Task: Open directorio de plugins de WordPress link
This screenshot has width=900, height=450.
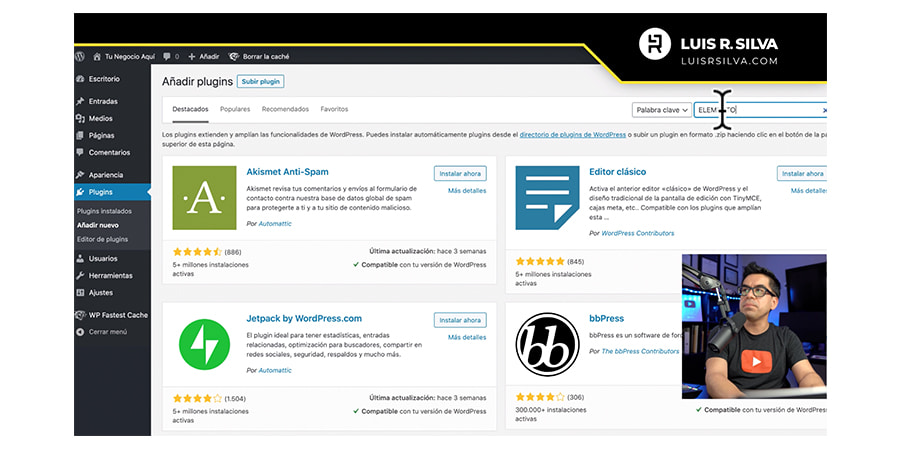Action: (x=573, y=134)
